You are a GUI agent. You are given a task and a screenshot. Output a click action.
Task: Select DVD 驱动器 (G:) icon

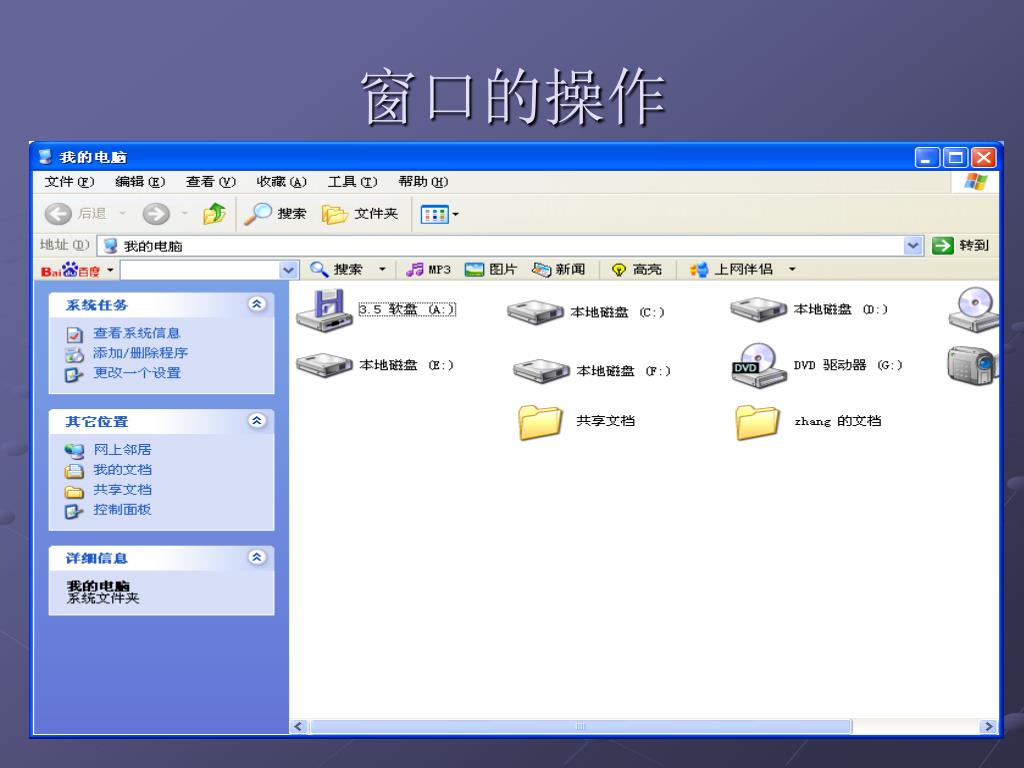pyautogui.click(x=759, y=365)
